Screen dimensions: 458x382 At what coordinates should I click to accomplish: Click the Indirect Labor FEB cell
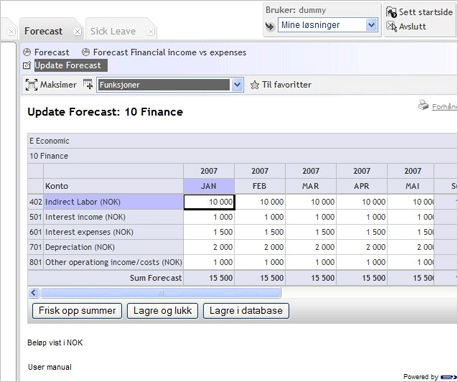(260, 202)
